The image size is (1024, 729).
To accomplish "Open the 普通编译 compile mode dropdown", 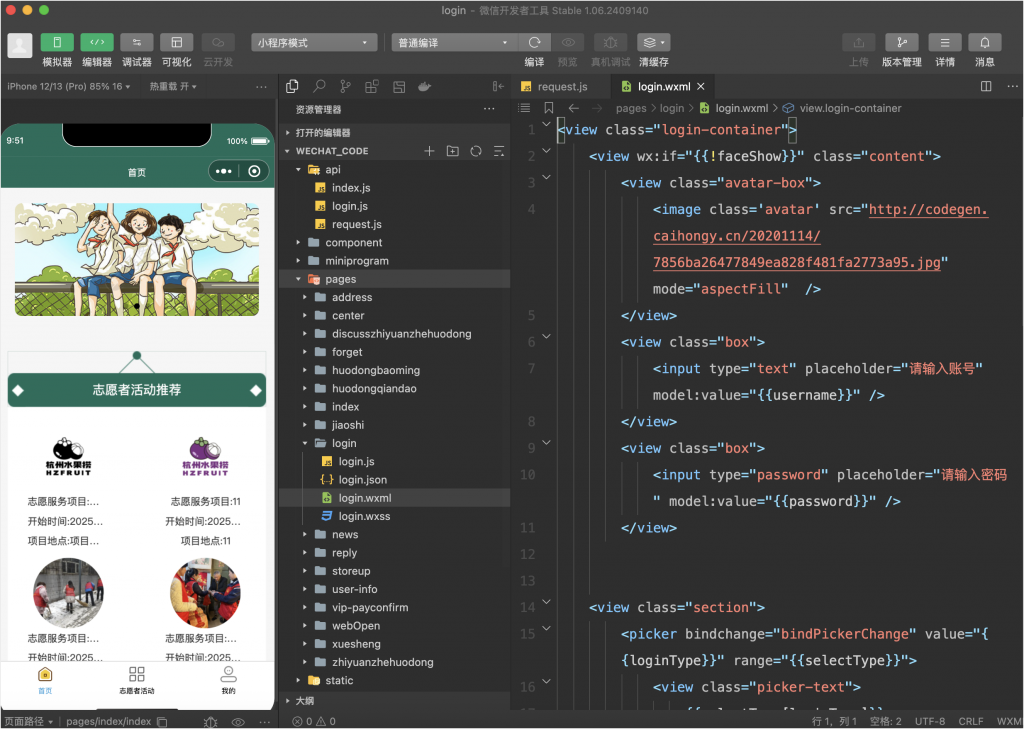I will point(453,42).
